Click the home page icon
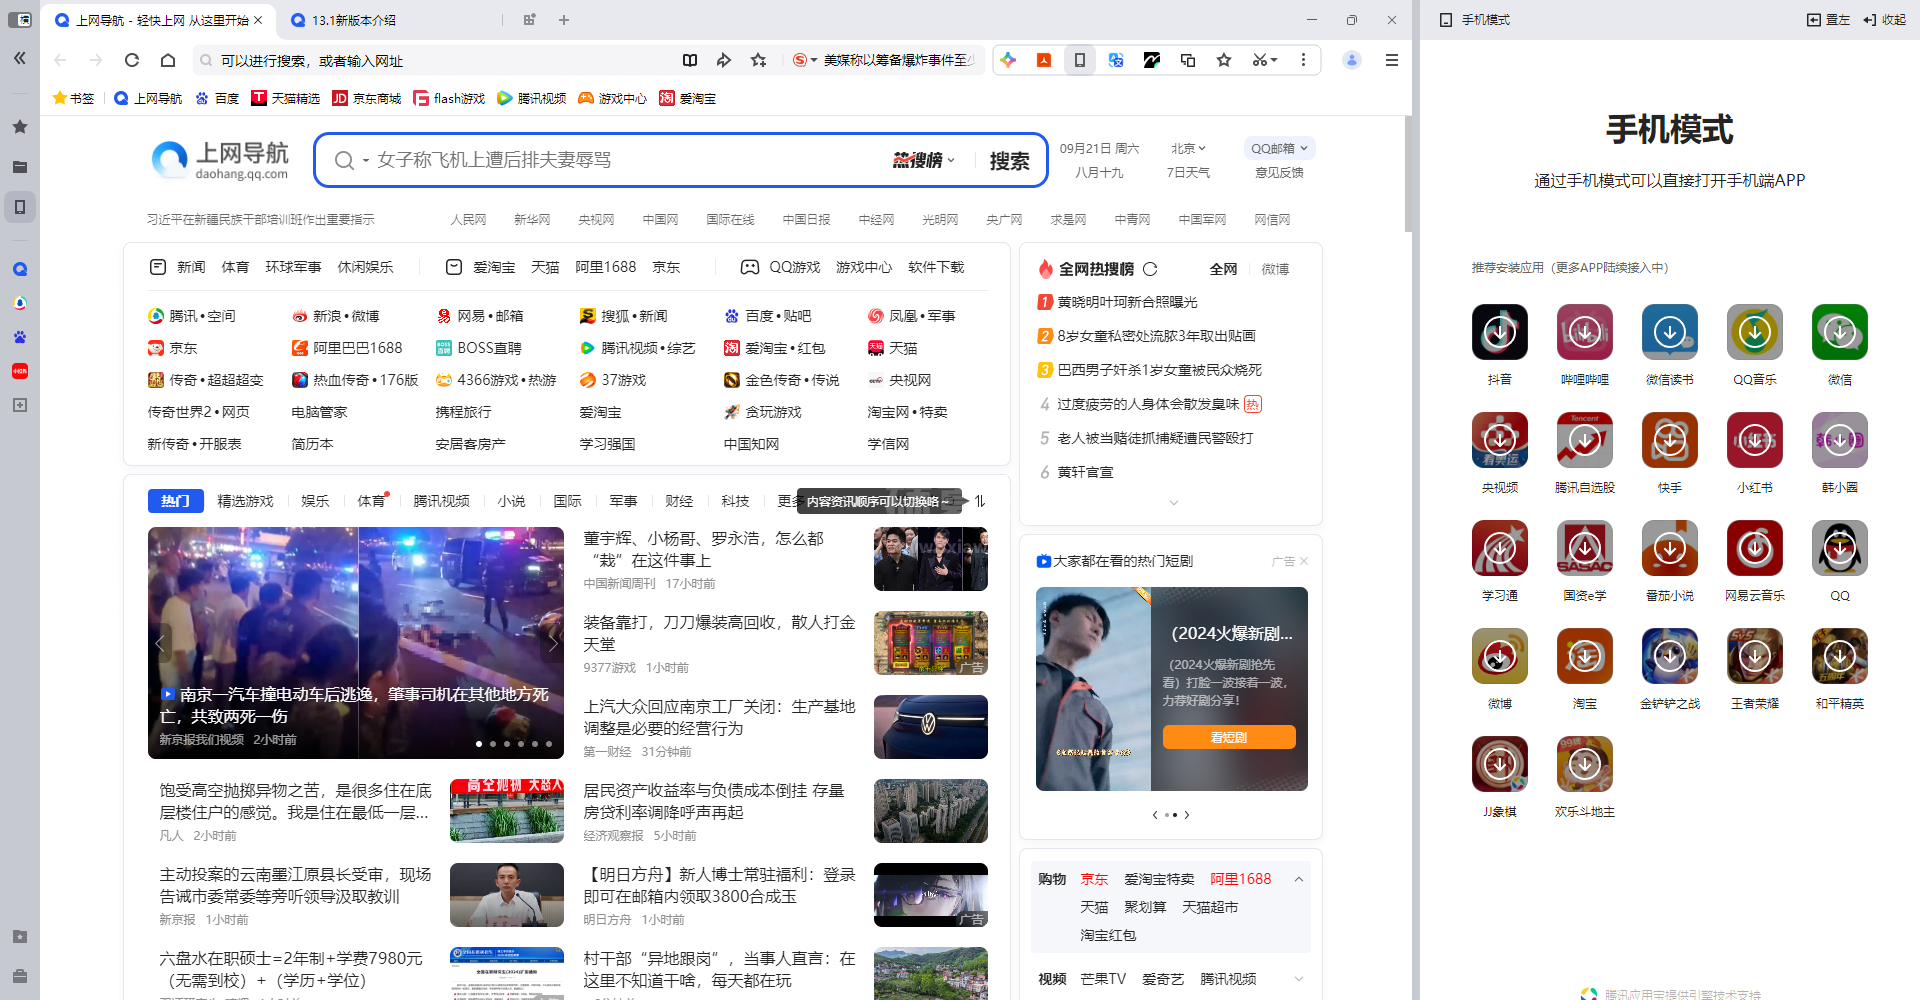This screenshot has width=1920, height=1000. click(168, 60)
